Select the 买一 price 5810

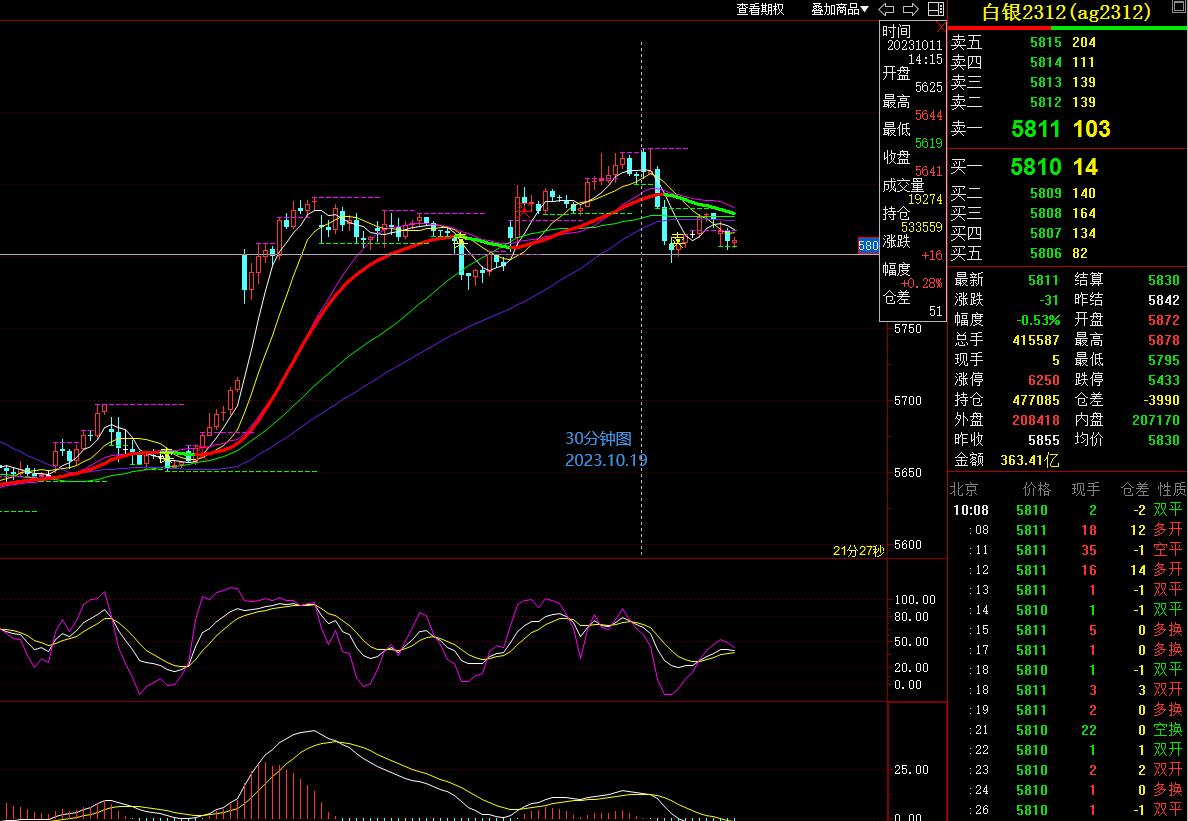[x=1036, y=167]
